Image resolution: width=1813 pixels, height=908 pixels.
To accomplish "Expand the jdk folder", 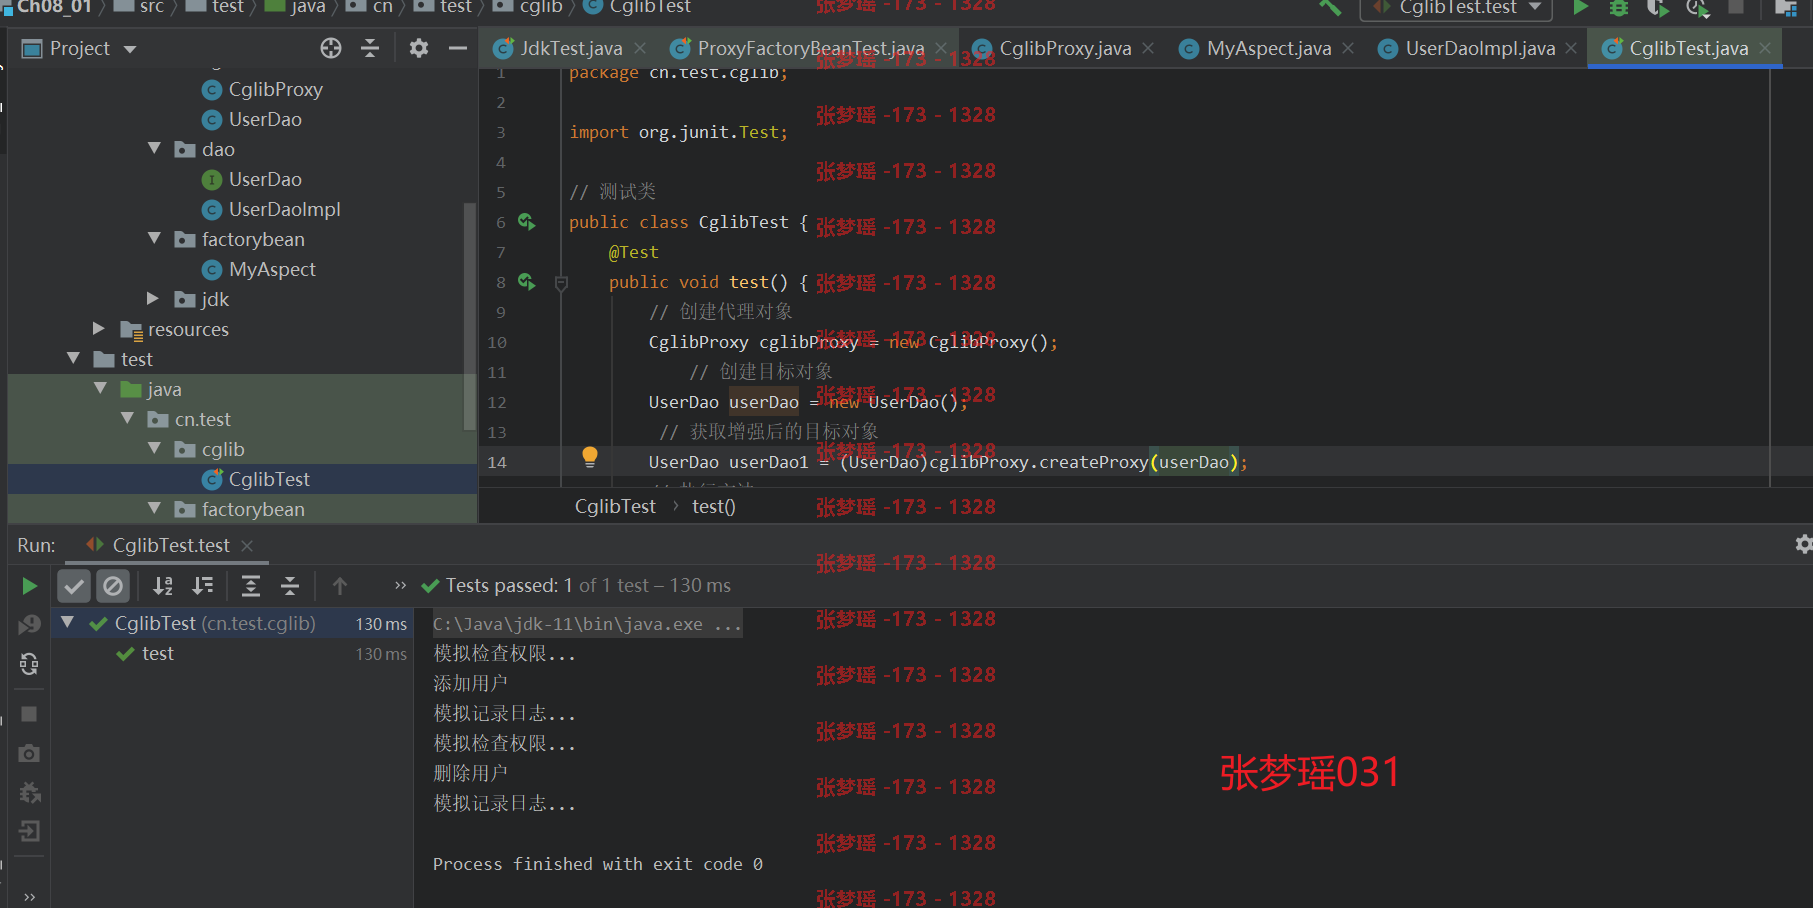I will pyautogui.click(x=153, y=298).
